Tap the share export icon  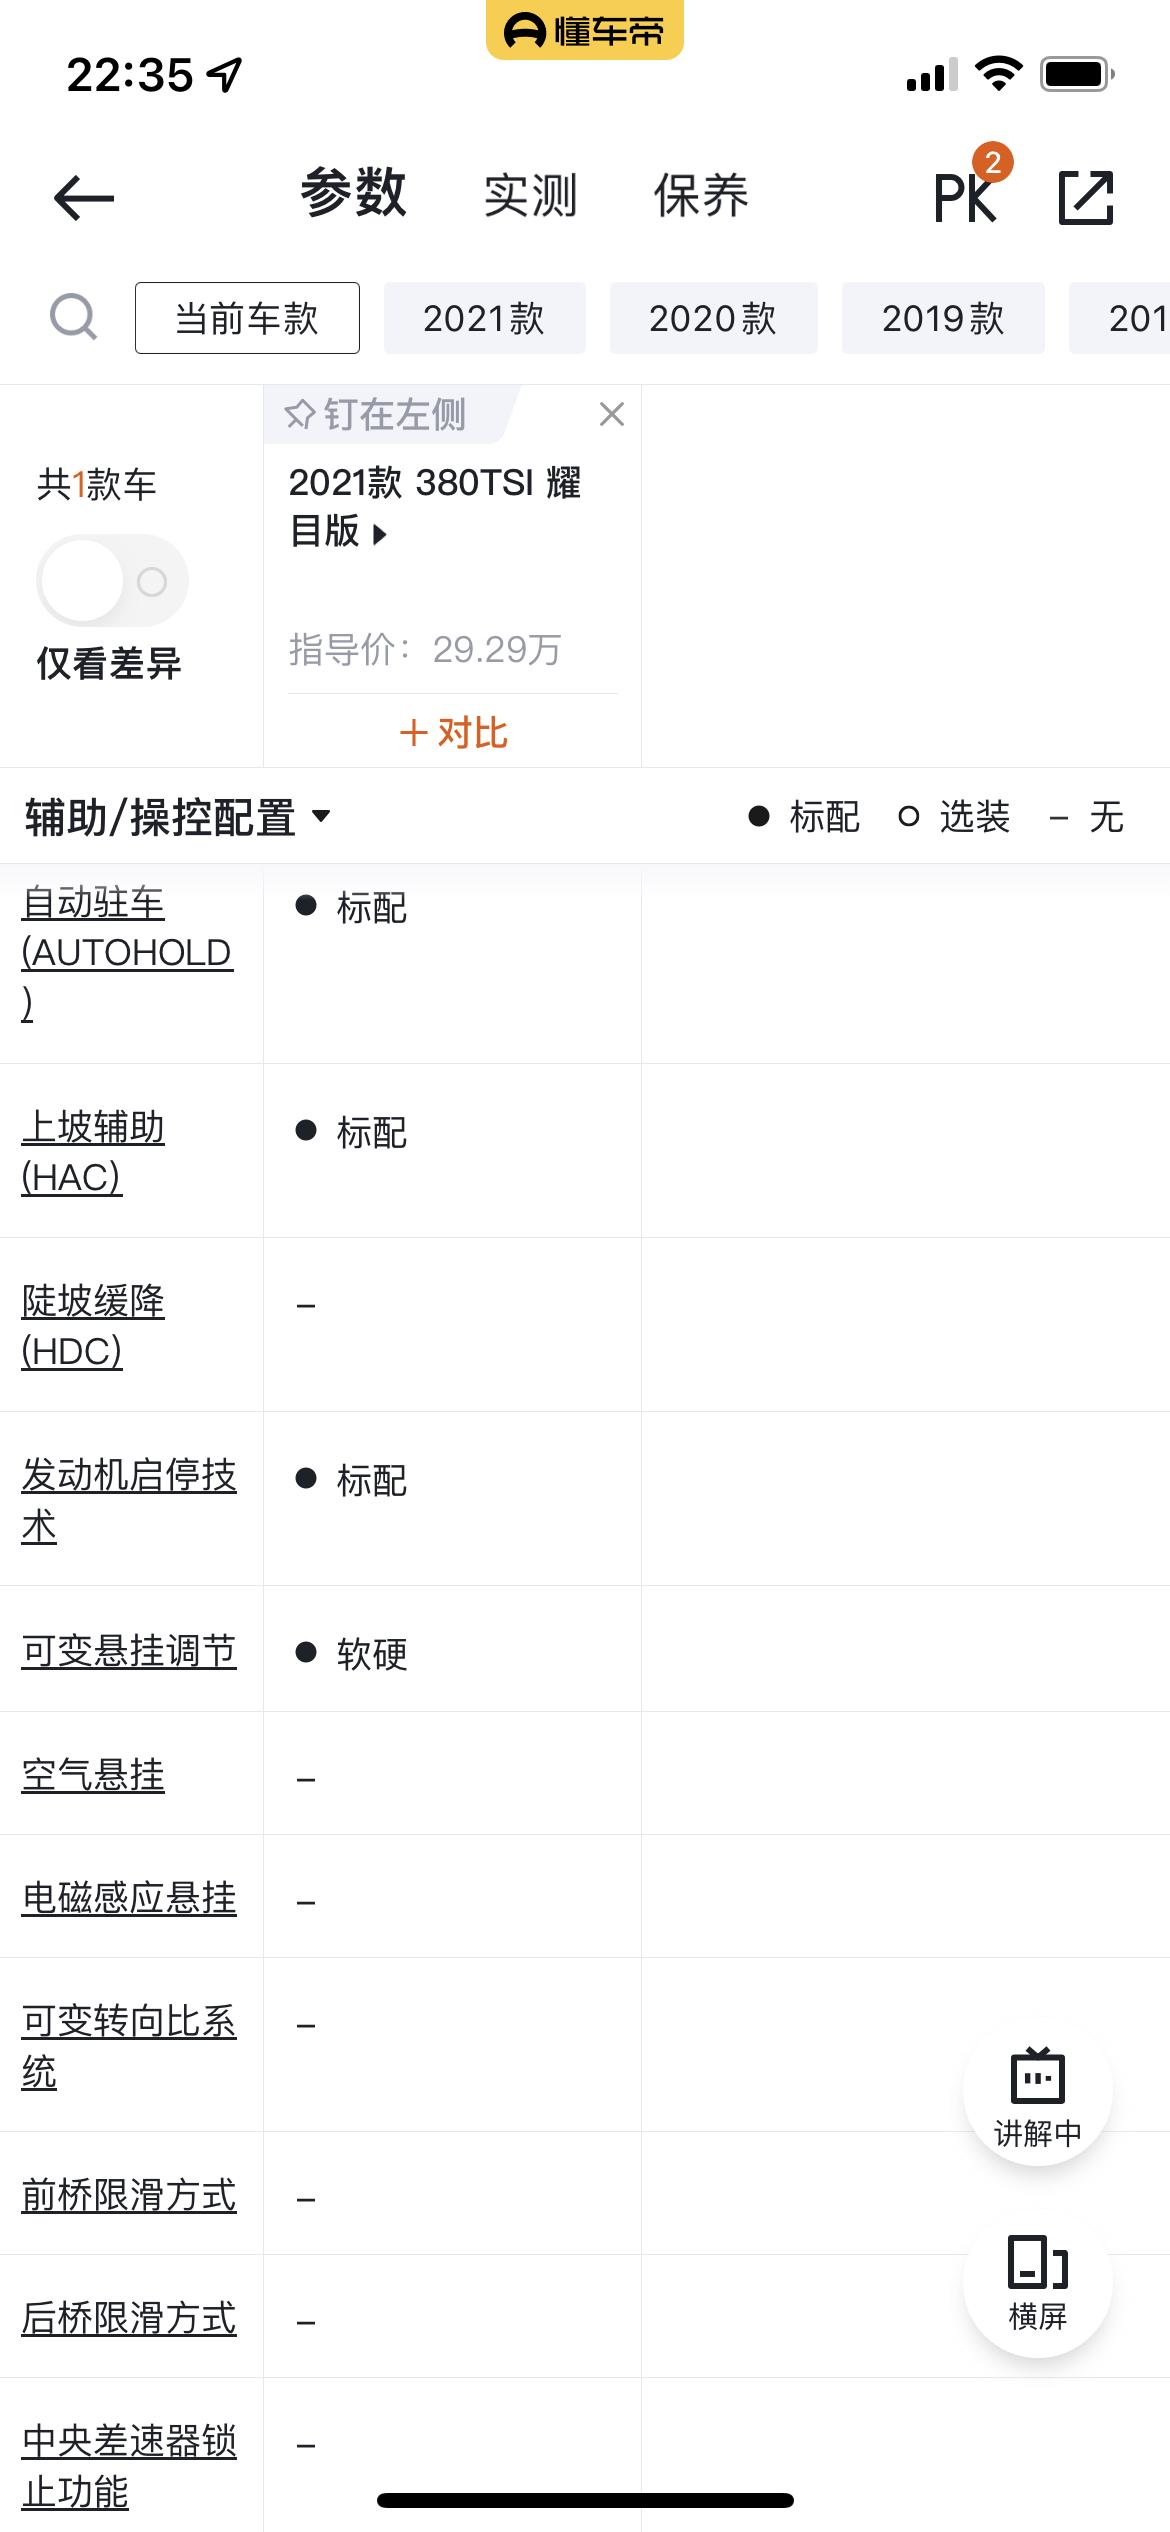pos(1085,197)
